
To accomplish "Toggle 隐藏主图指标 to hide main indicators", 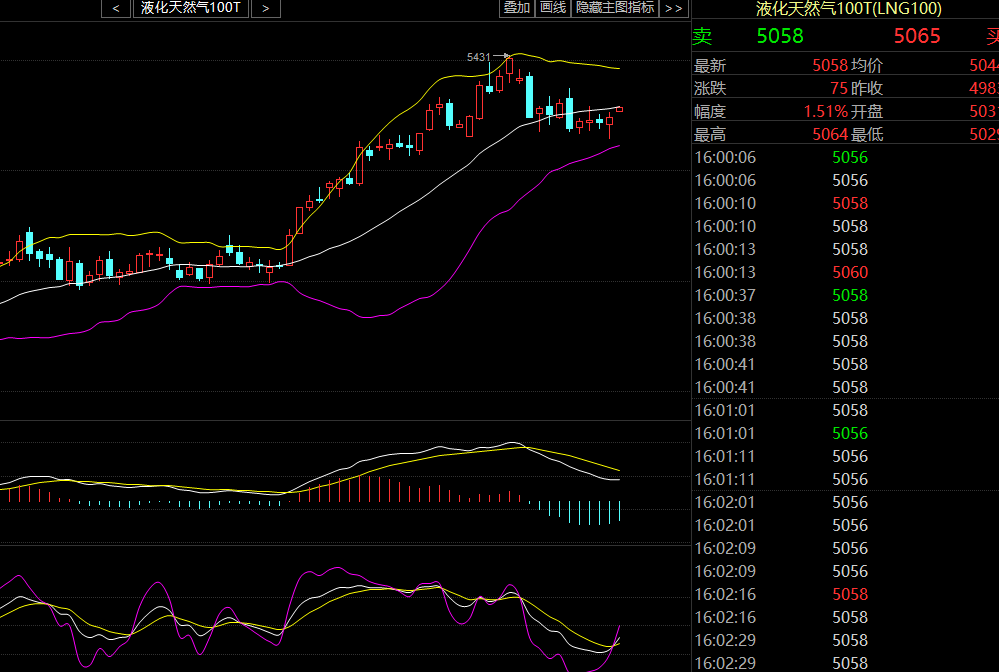I will pyautogui.click(x=615, y=8).
